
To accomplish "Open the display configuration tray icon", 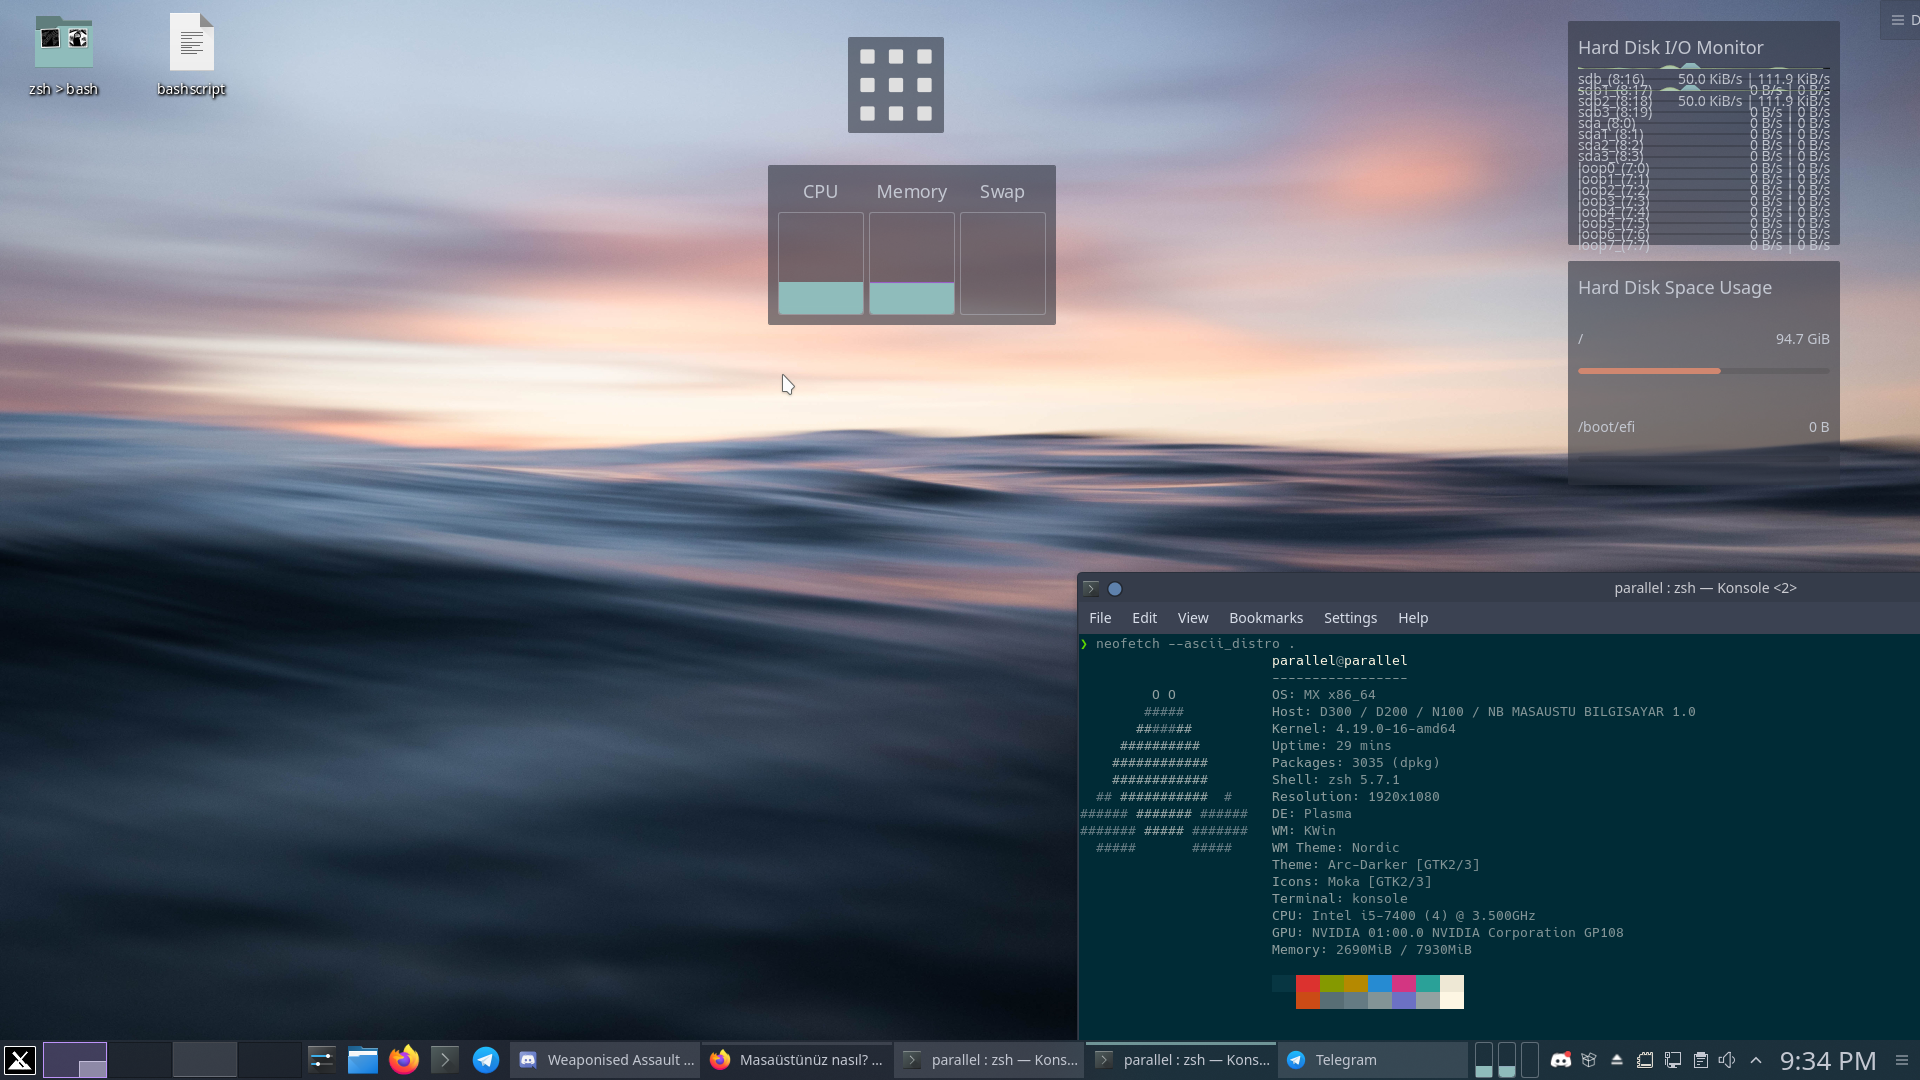I will tap(1672, 1060).
